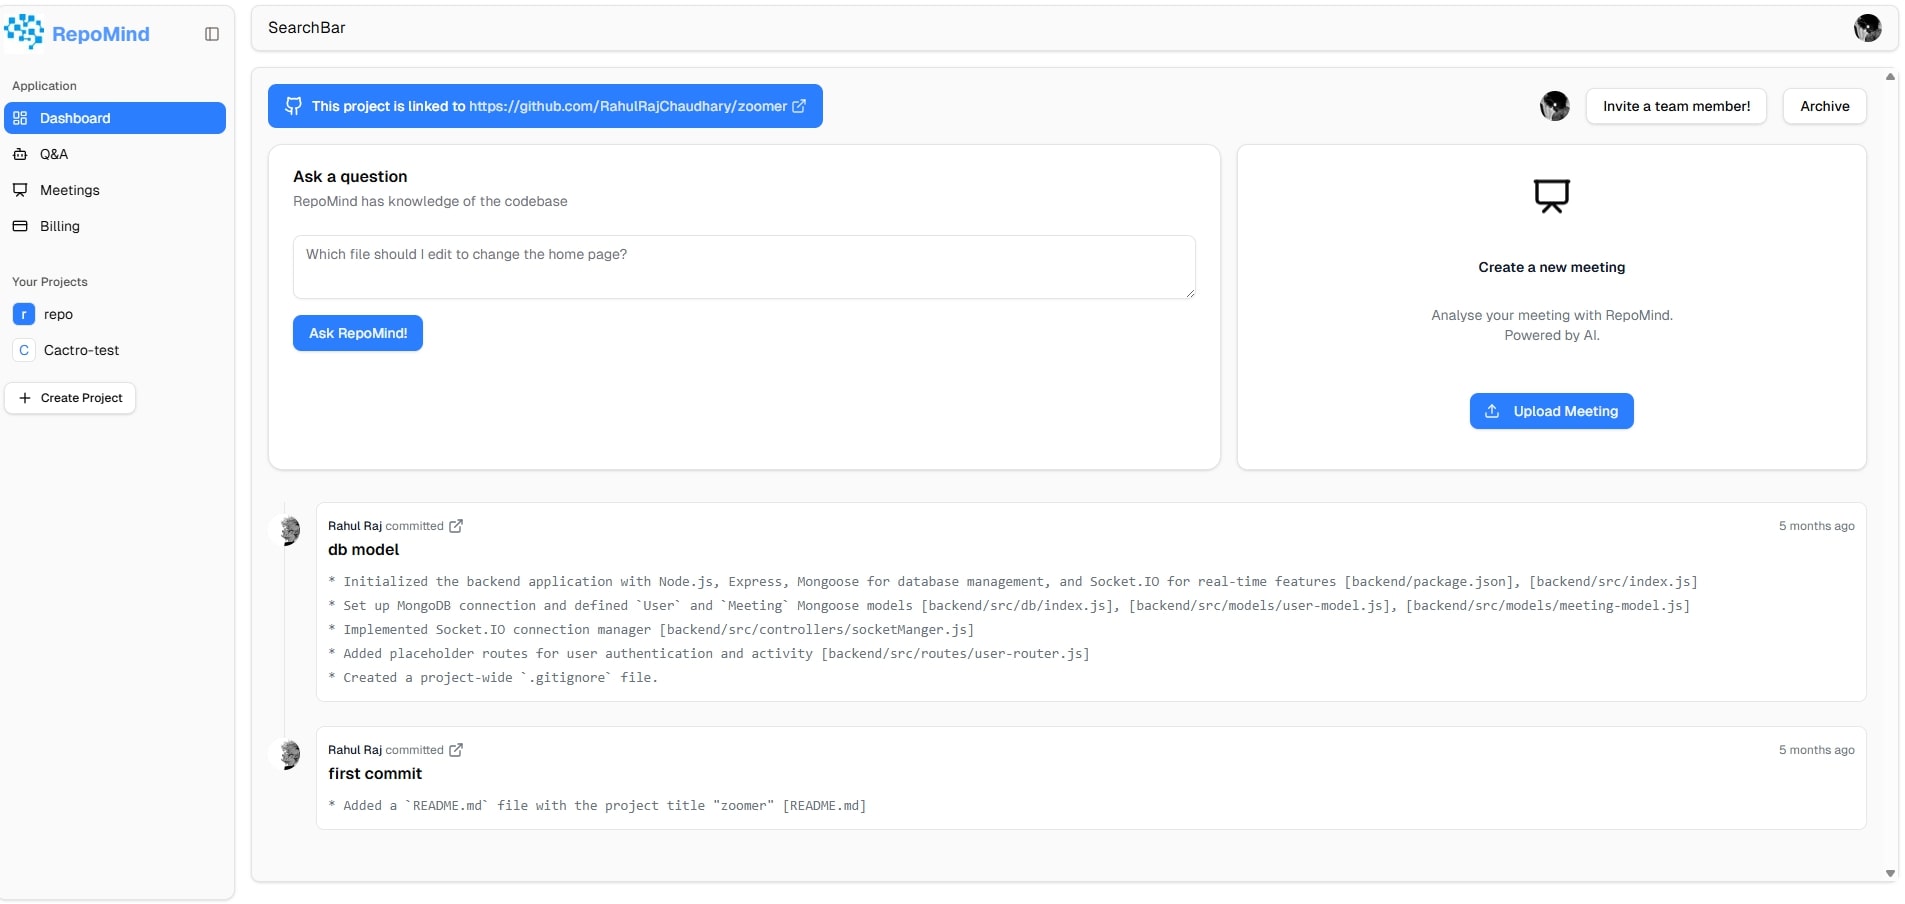Select the Dashboard grid icon

21,118
